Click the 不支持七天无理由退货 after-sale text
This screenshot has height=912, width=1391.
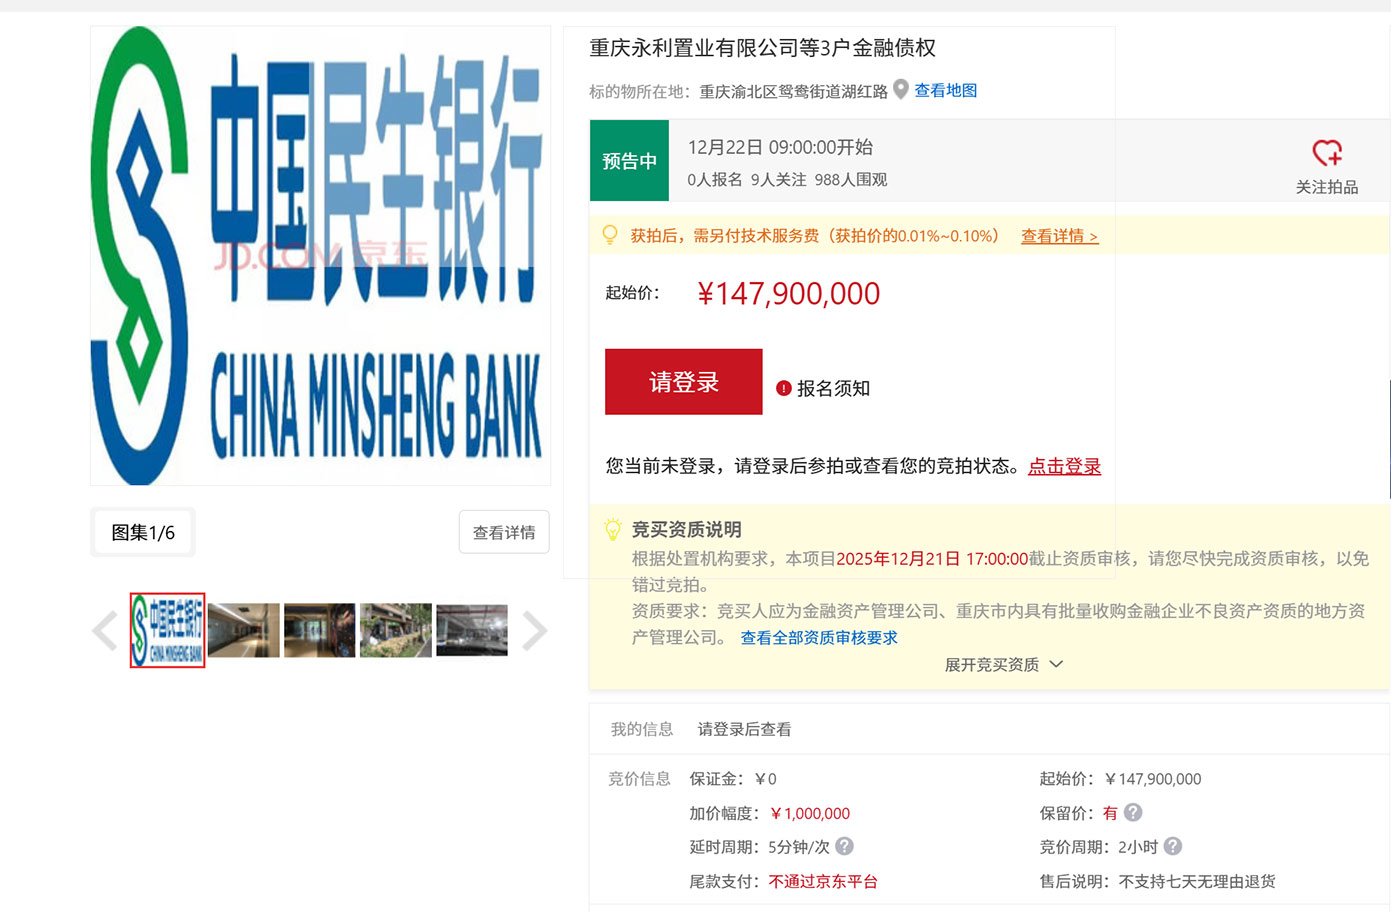(x=1197, y=881)
